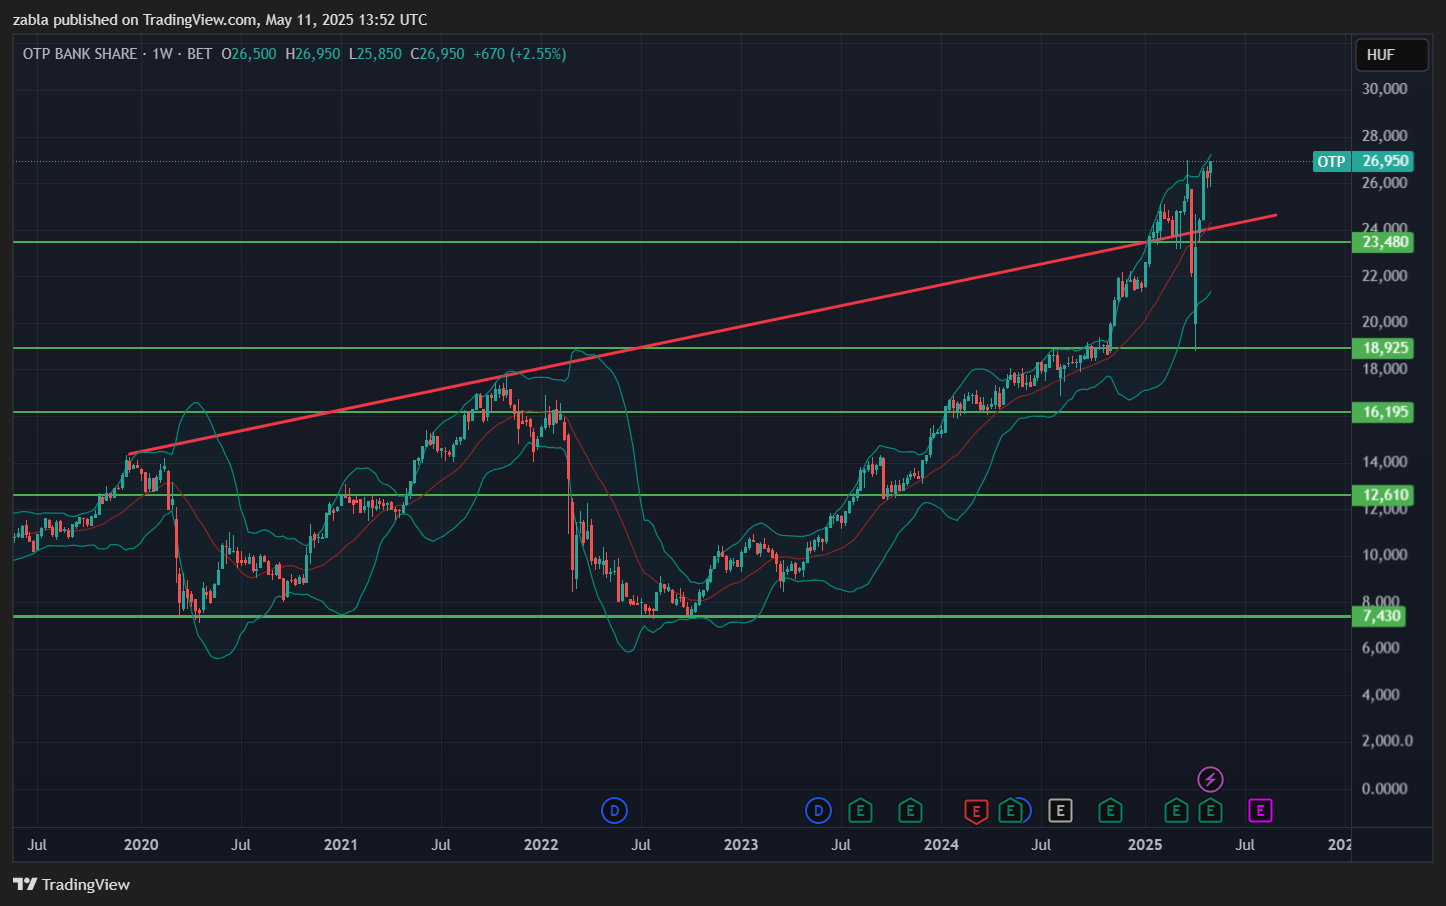Open the green earnings E marker between white E and 2025
This screenshot has width=1446, height=906.
(x=1110, y=811)
